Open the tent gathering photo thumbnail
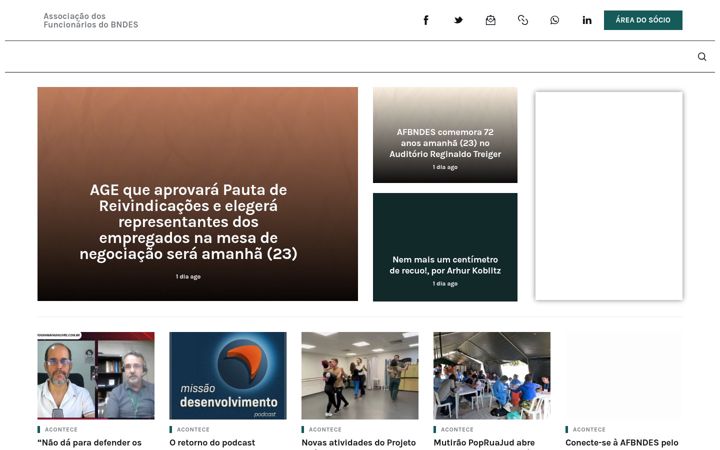The height and width of the screenshot is (450, 720). pyautogui.click(x=492, y=376)
